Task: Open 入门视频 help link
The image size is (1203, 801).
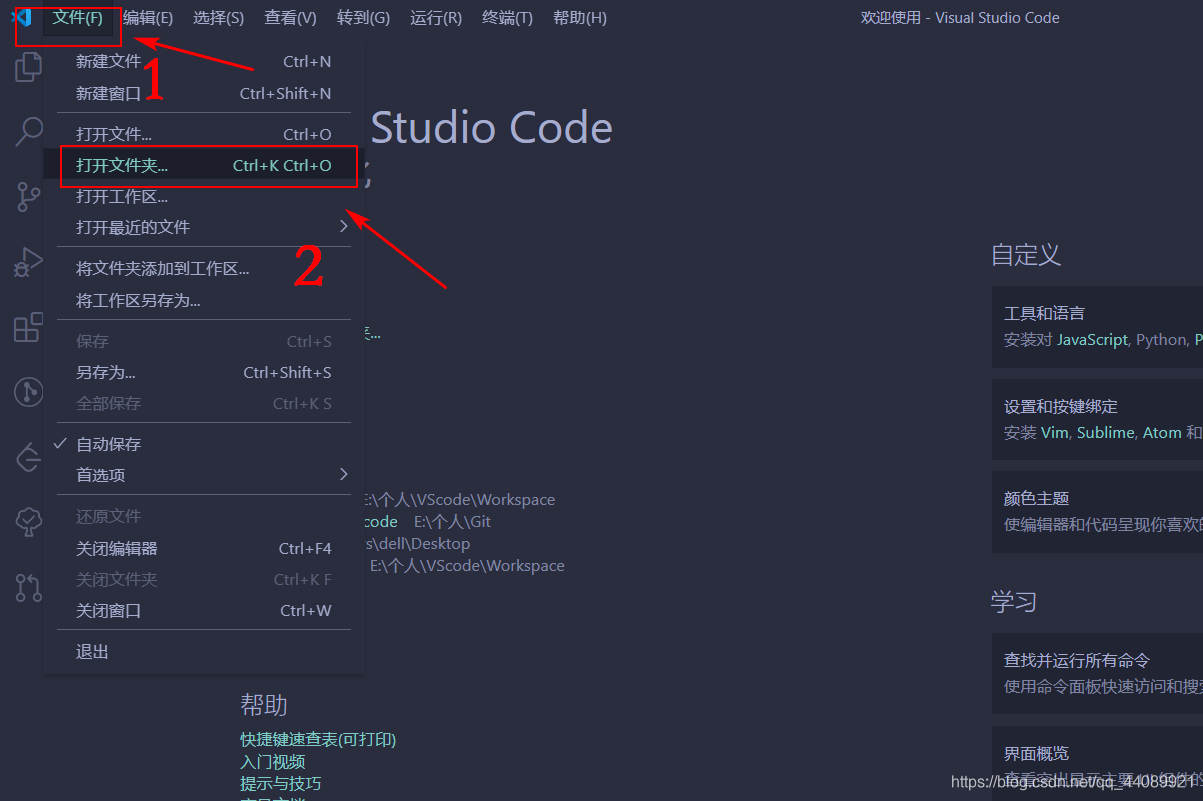Action: coord(273,762)
